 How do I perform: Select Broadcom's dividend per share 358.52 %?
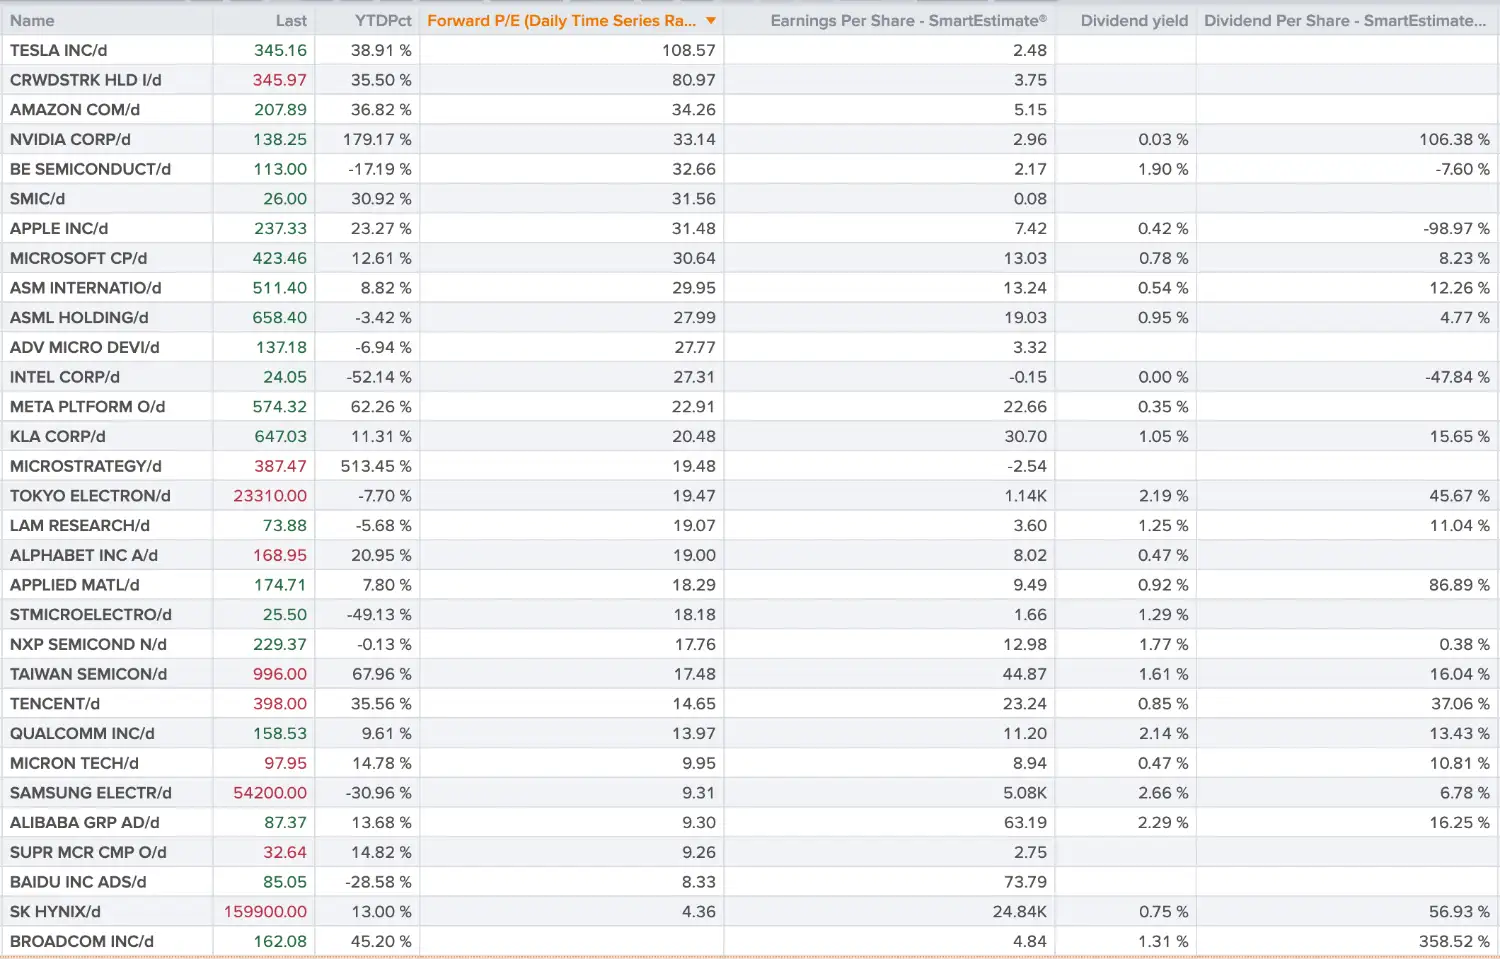coord(1454,942)
